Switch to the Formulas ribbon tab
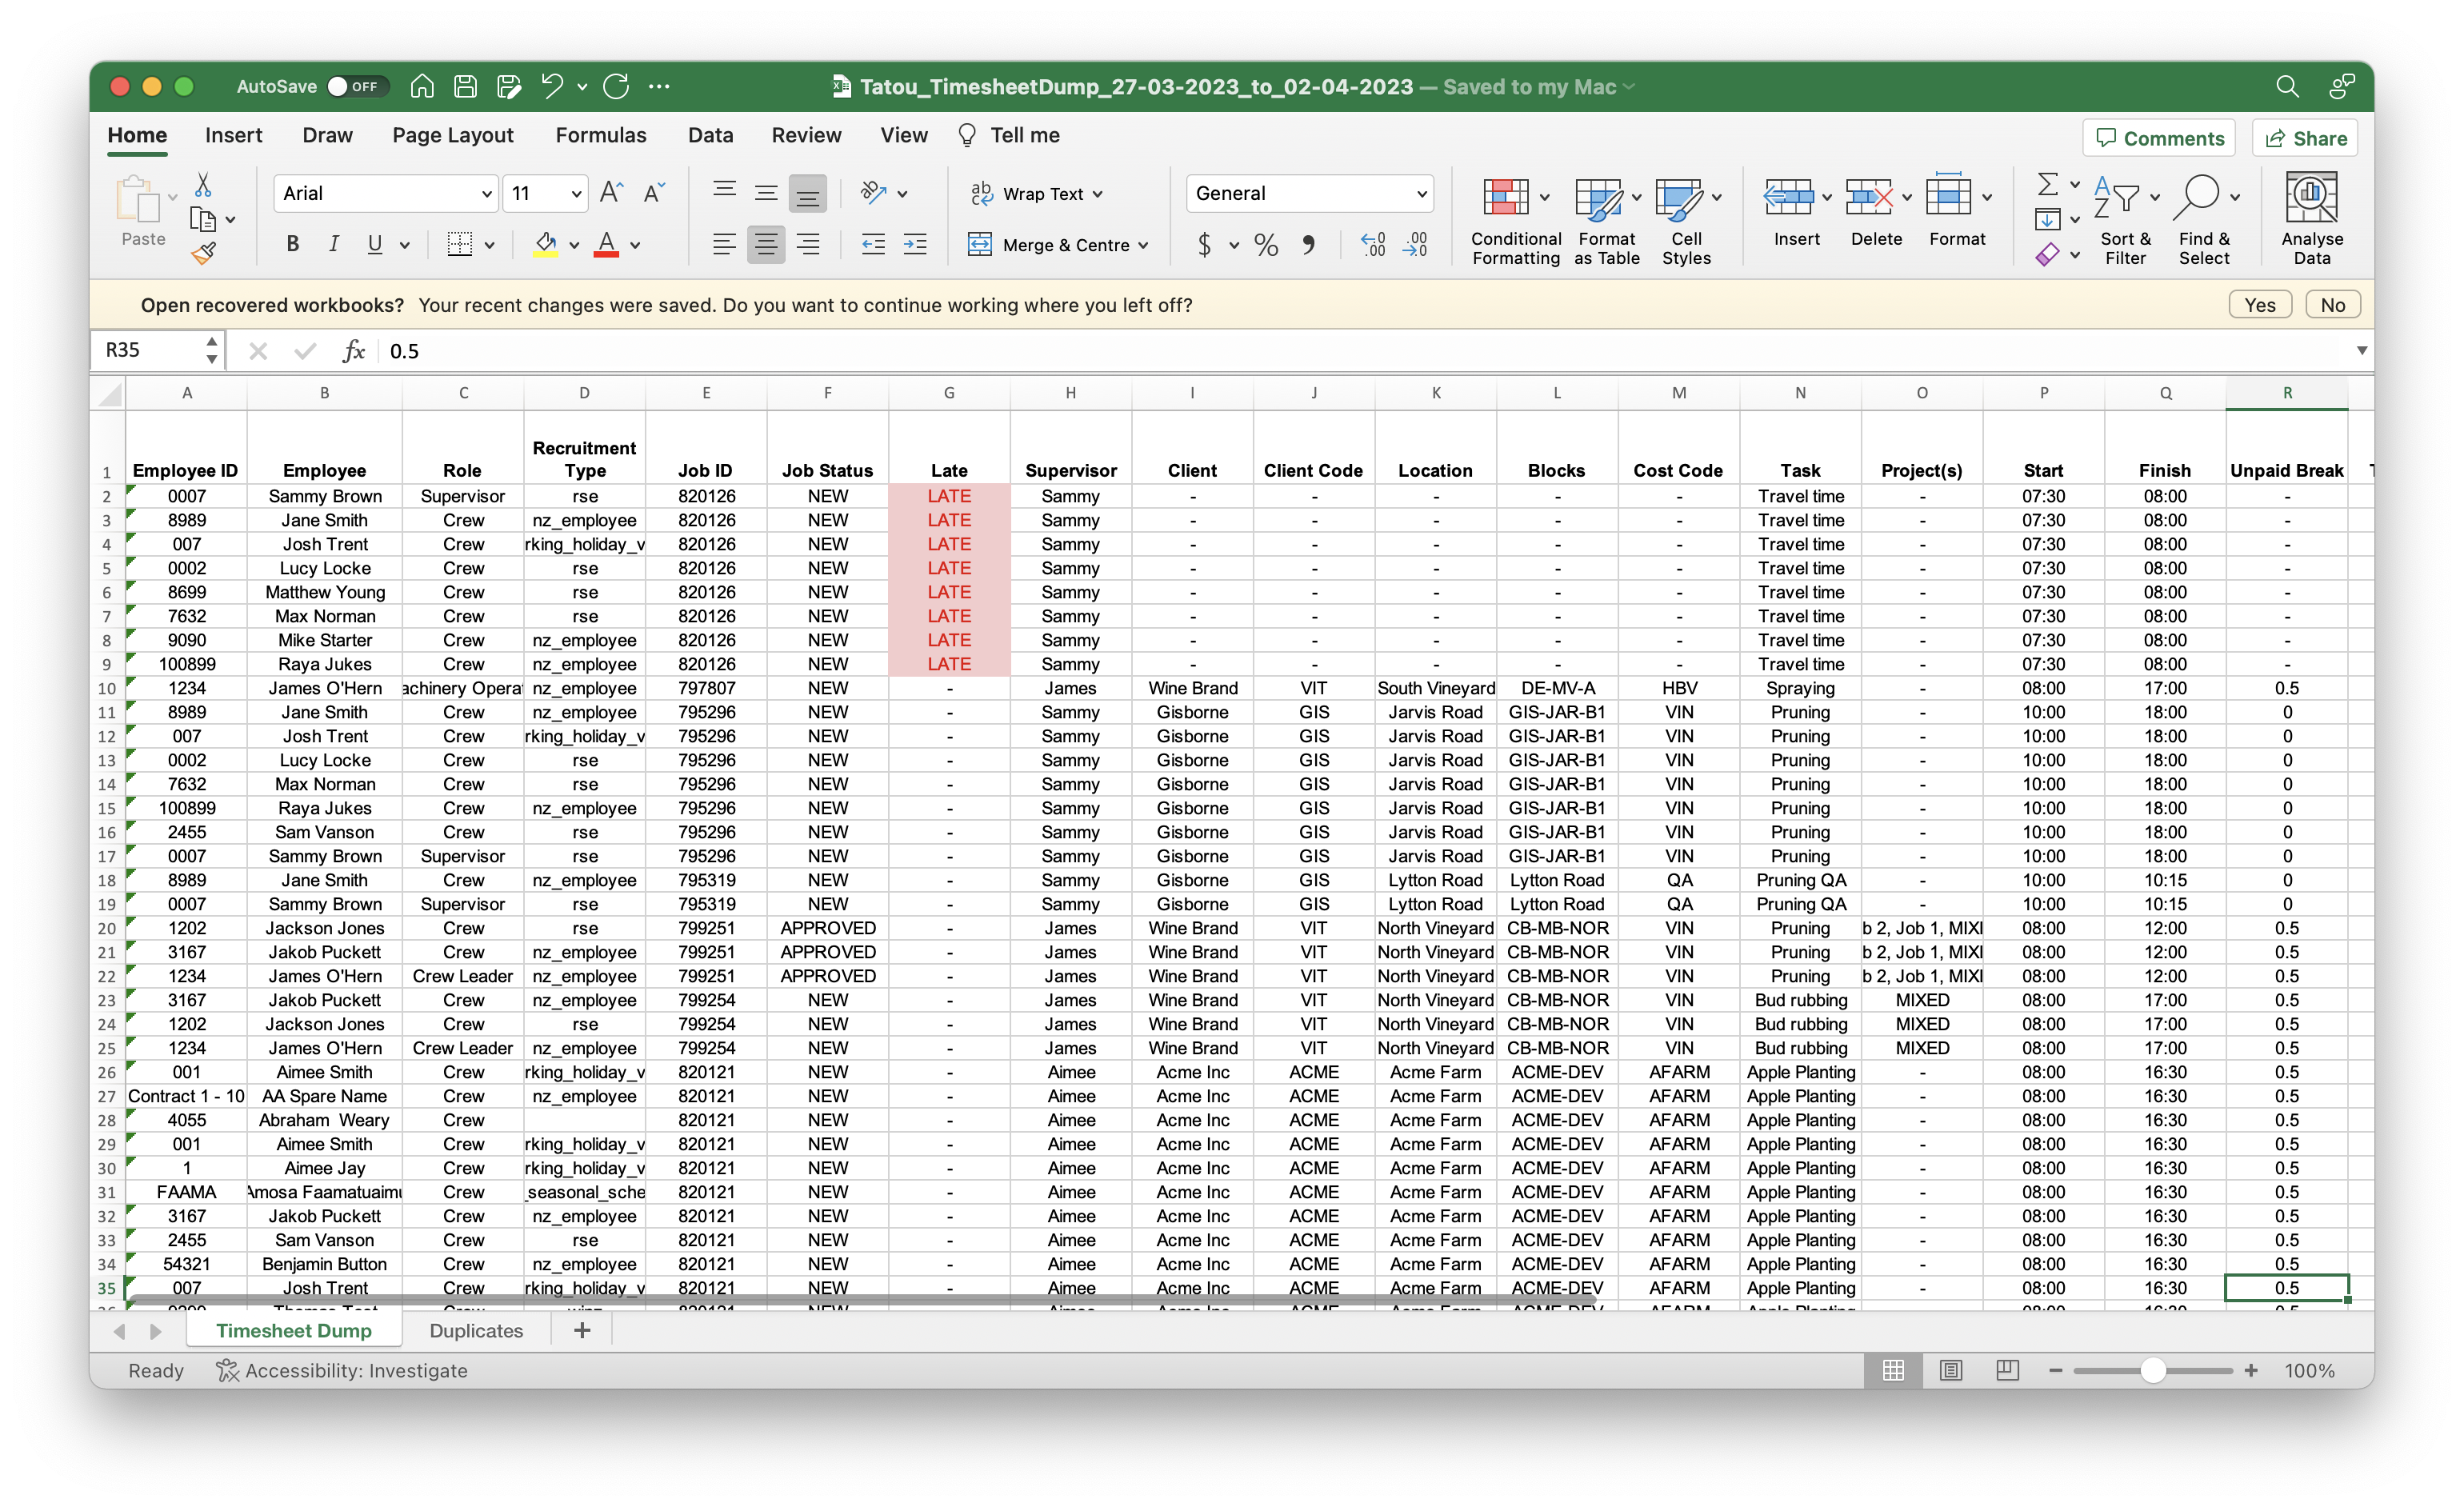The height and width of the screenshot is (1507, 2464). [x=601, y=135]
